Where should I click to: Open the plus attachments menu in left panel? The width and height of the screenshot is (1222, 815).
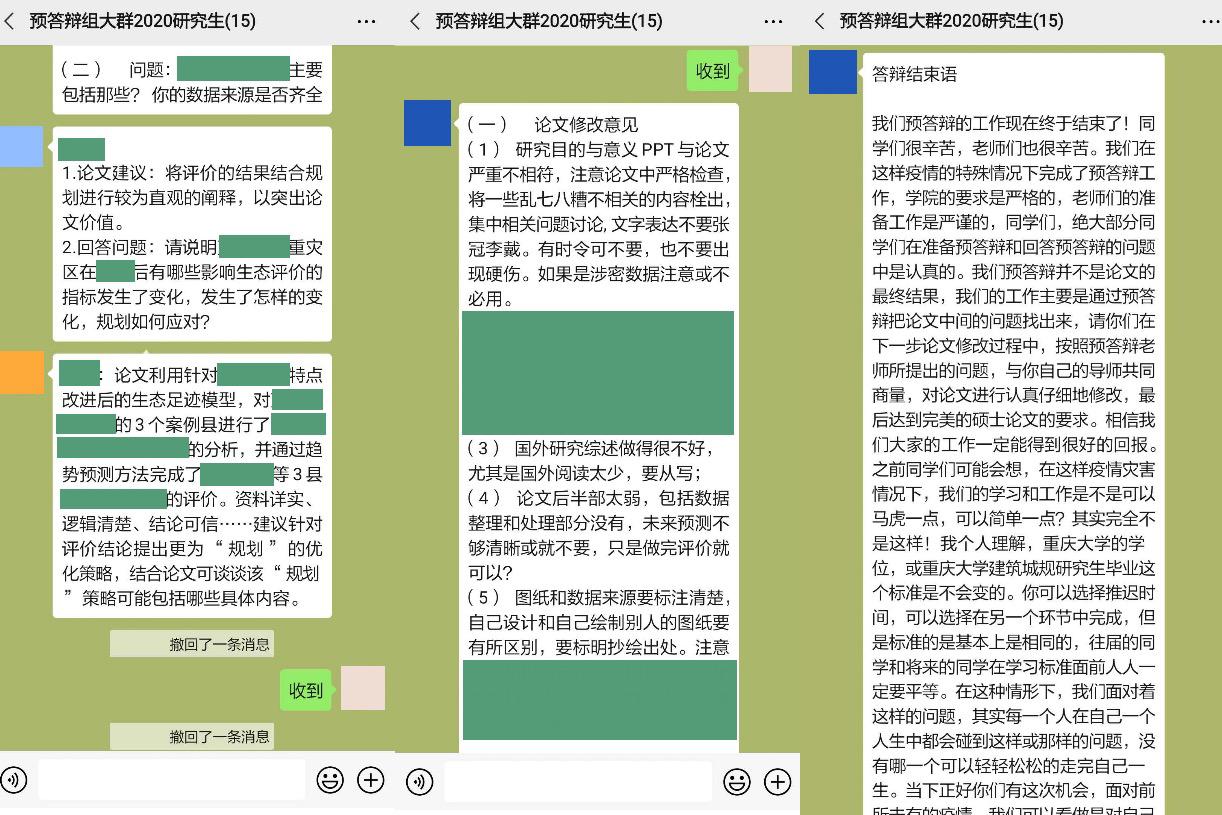[371, 780]
